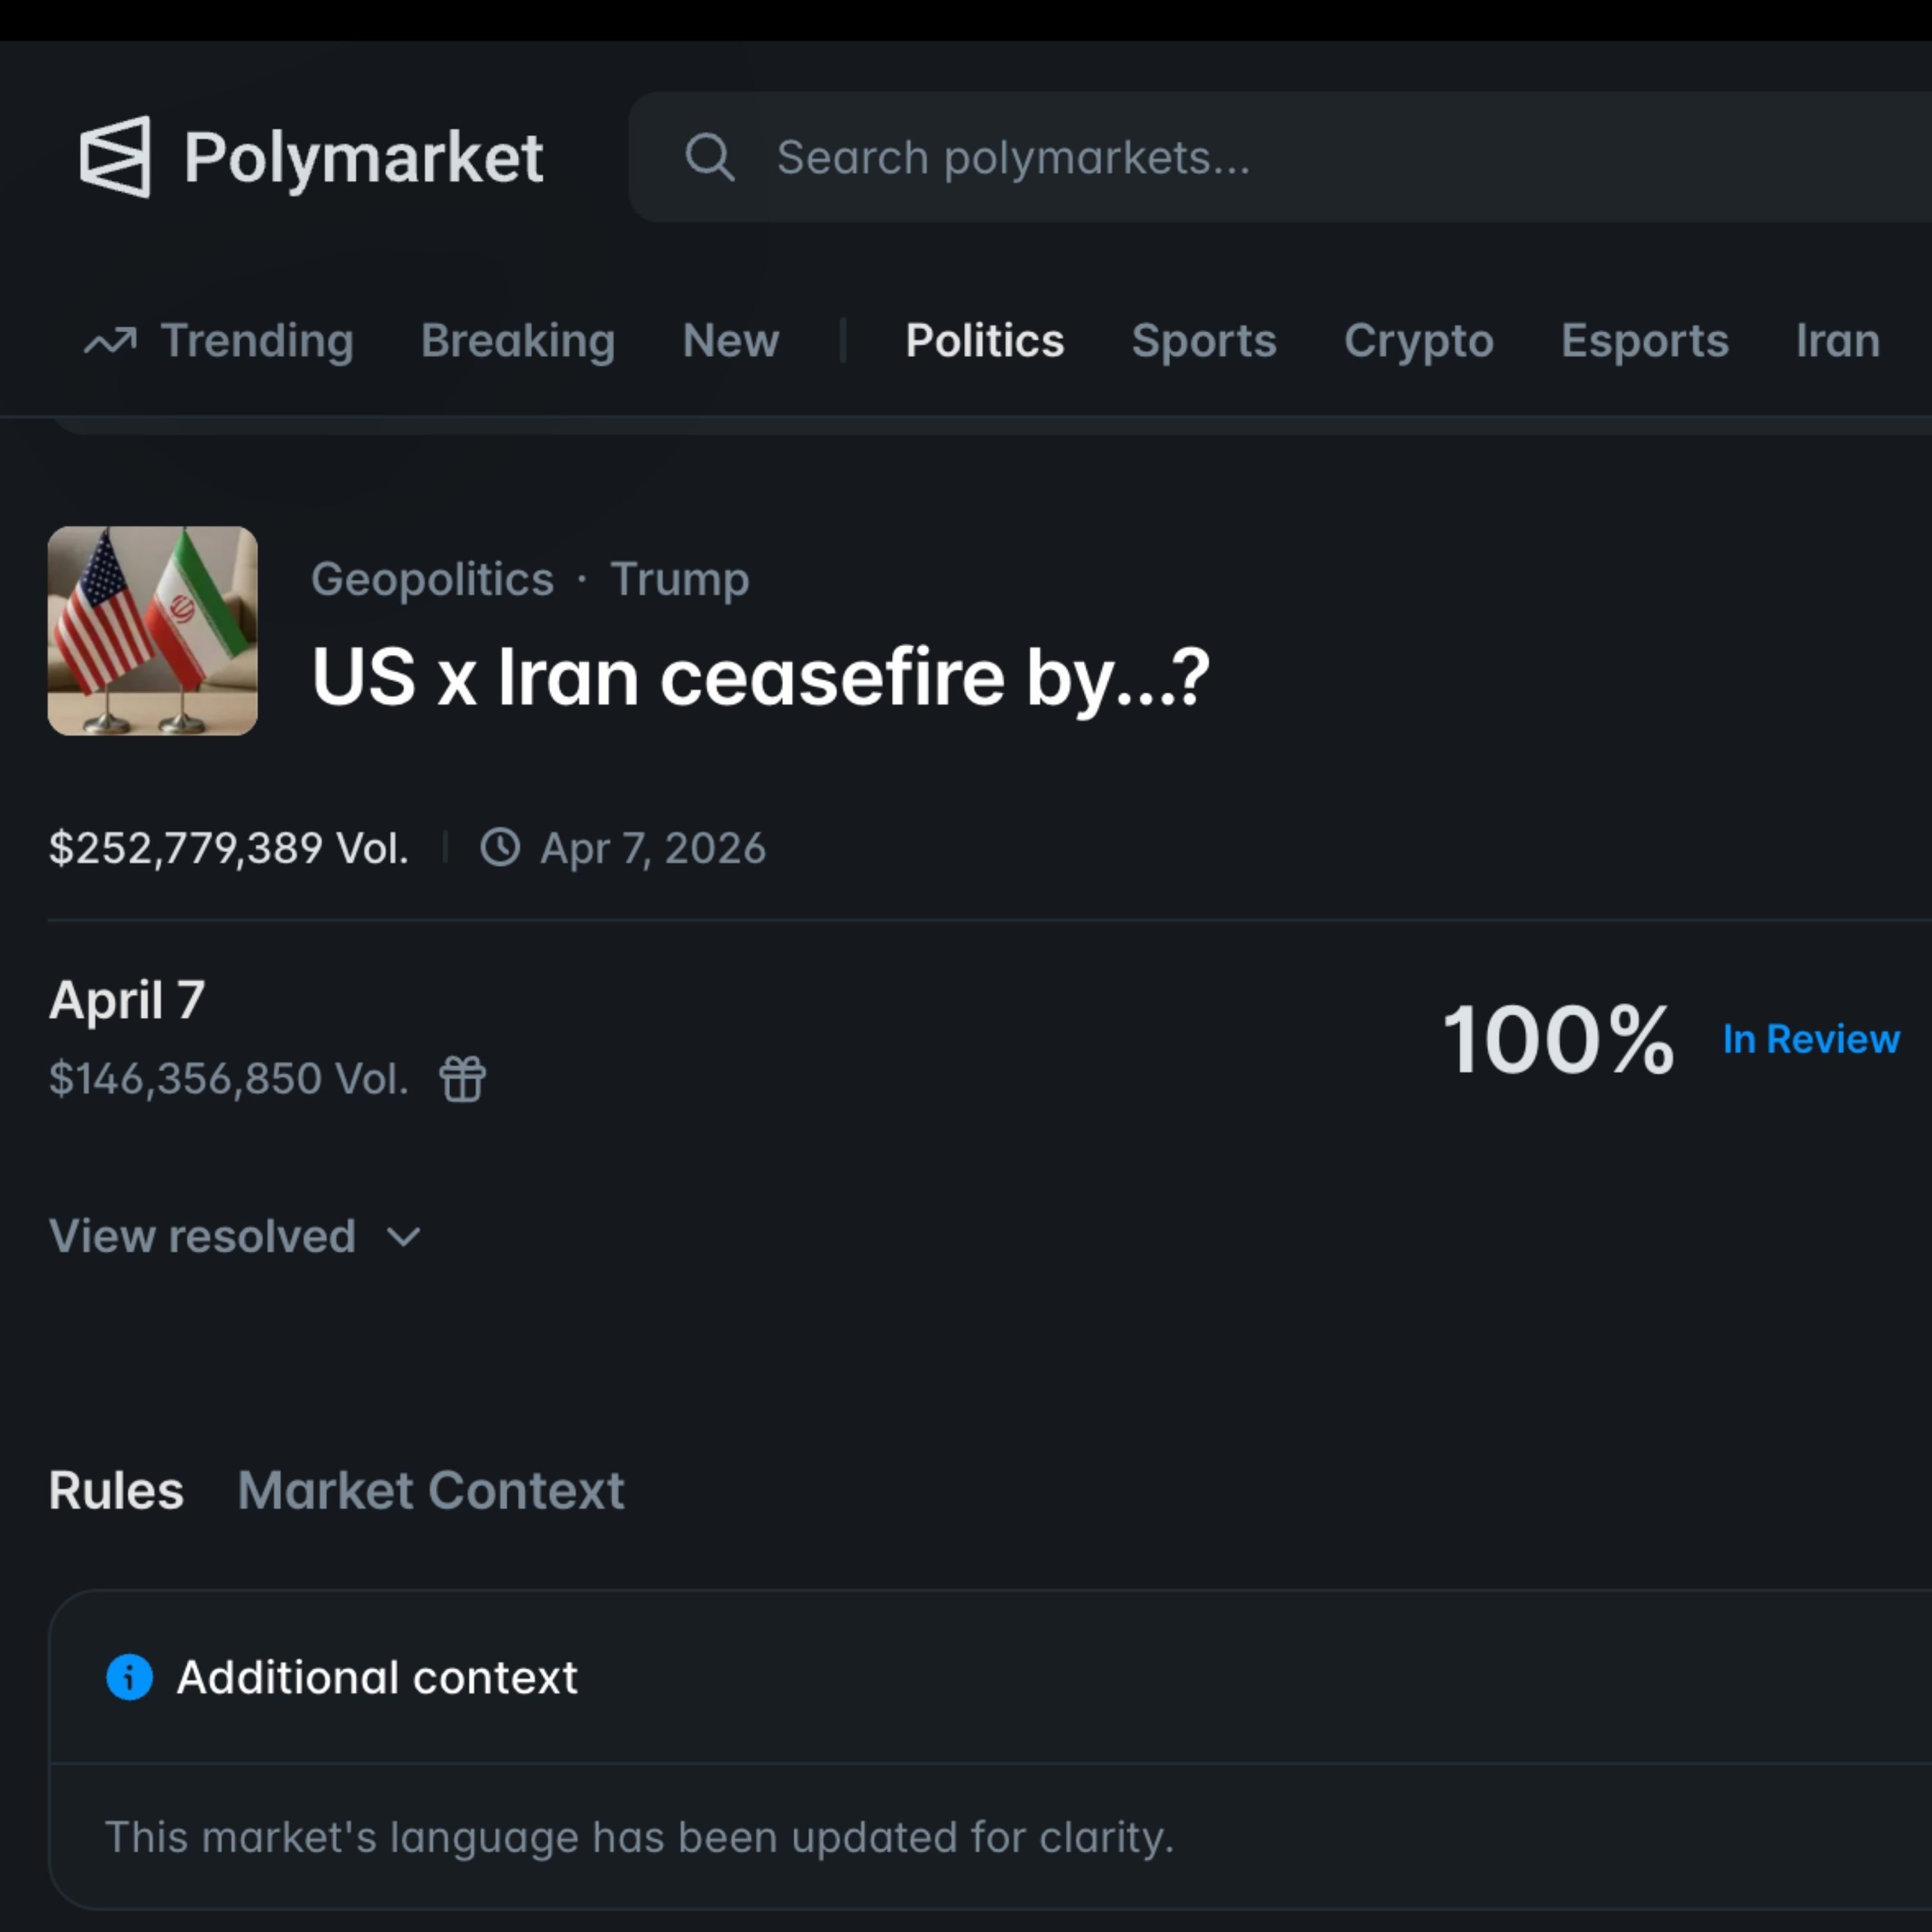Open the Trump tag link
This screenshot has height=1932, width=1932.
pos(680,579)
